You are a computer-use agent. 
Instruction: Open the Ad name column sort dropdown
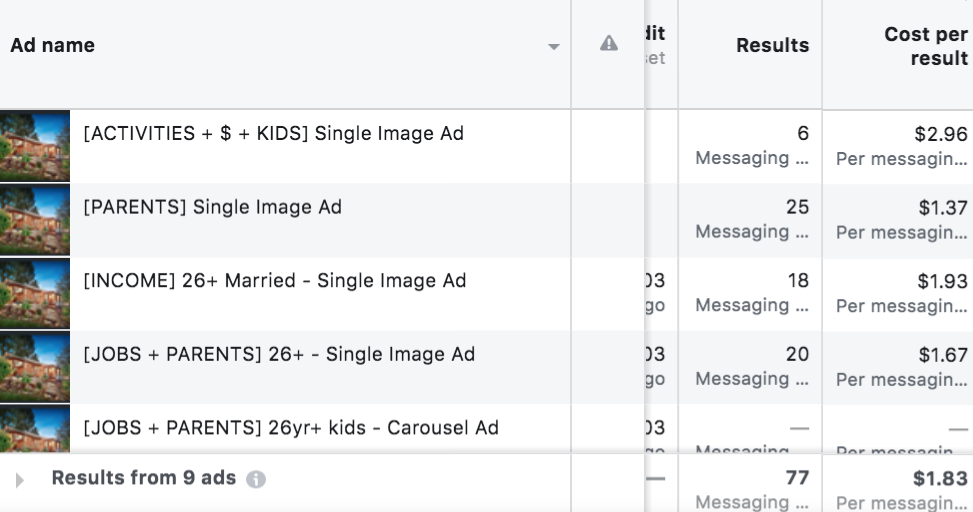(x=554, y=47)
